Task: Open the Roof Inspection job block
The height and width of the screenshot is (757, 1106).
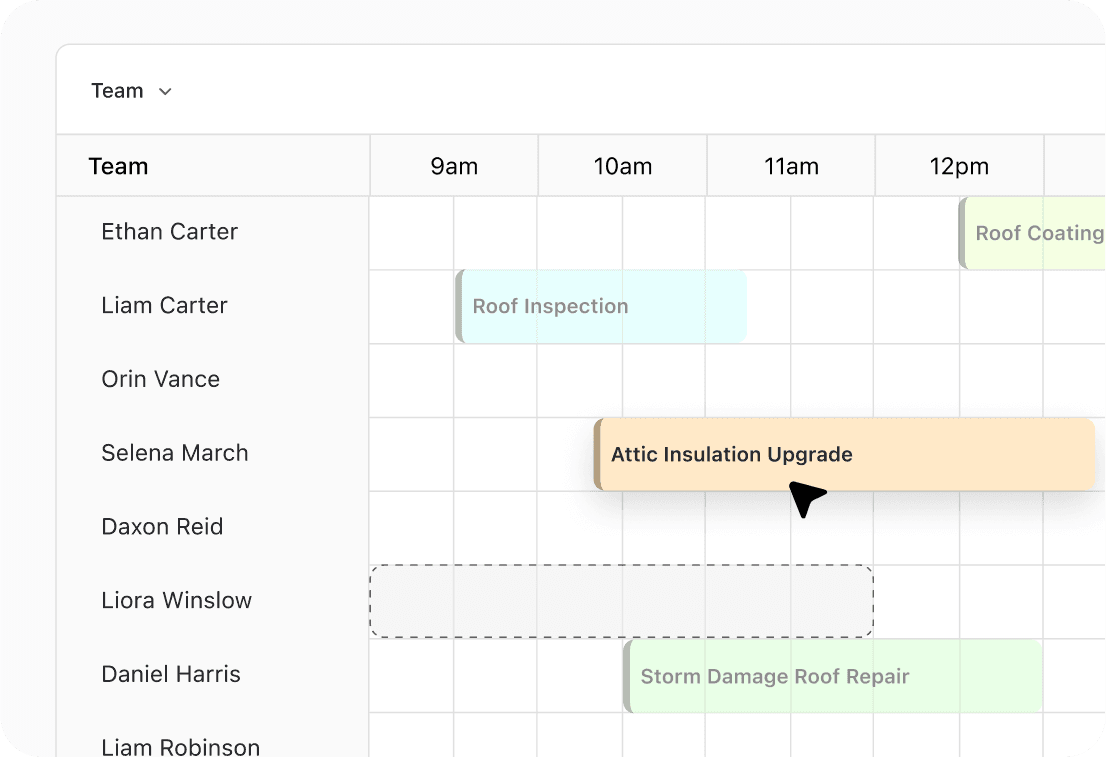Action: [601, 306]
